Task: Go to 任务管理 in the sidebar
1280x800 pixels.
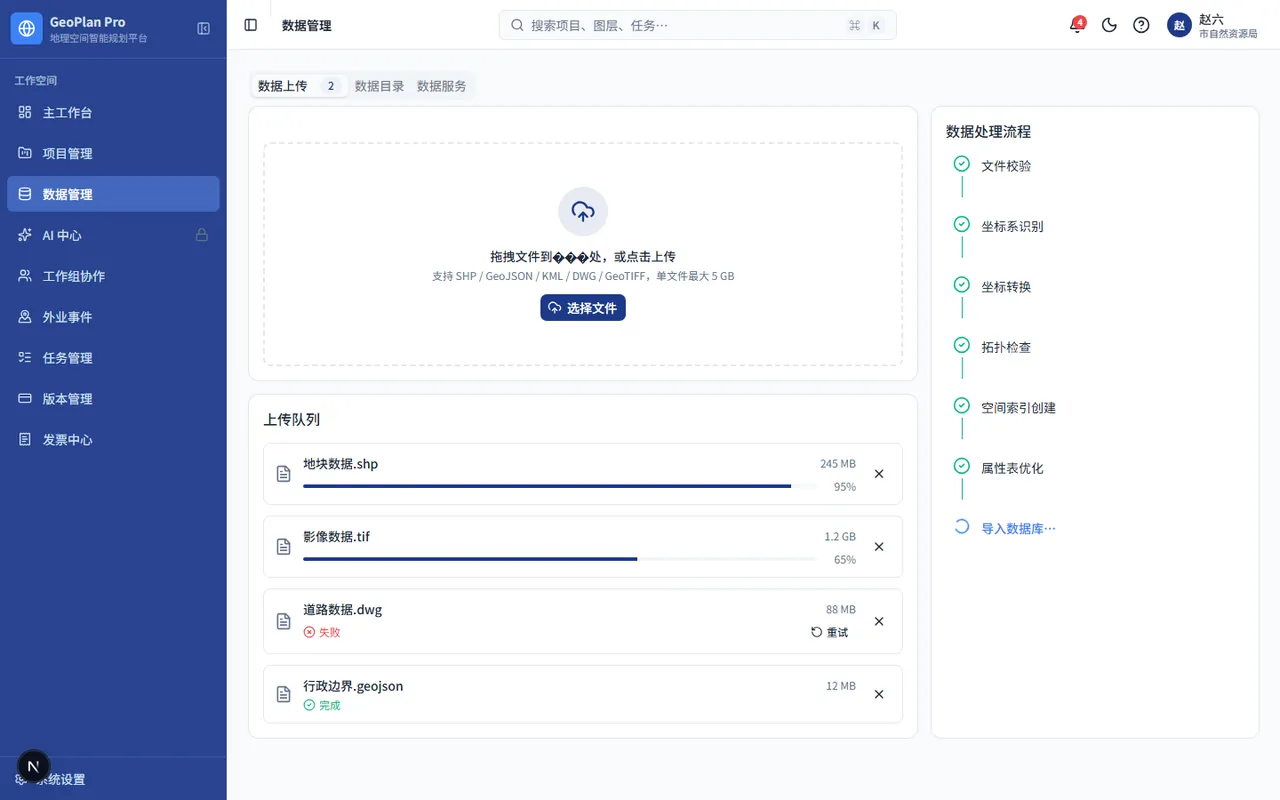Action: 113,358
